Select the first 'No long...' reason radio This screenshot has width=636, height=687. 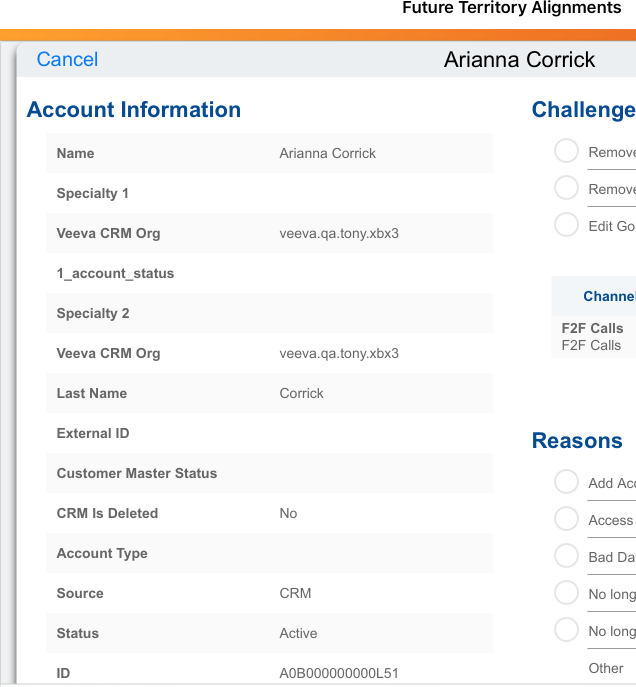(x=567, y=593)
